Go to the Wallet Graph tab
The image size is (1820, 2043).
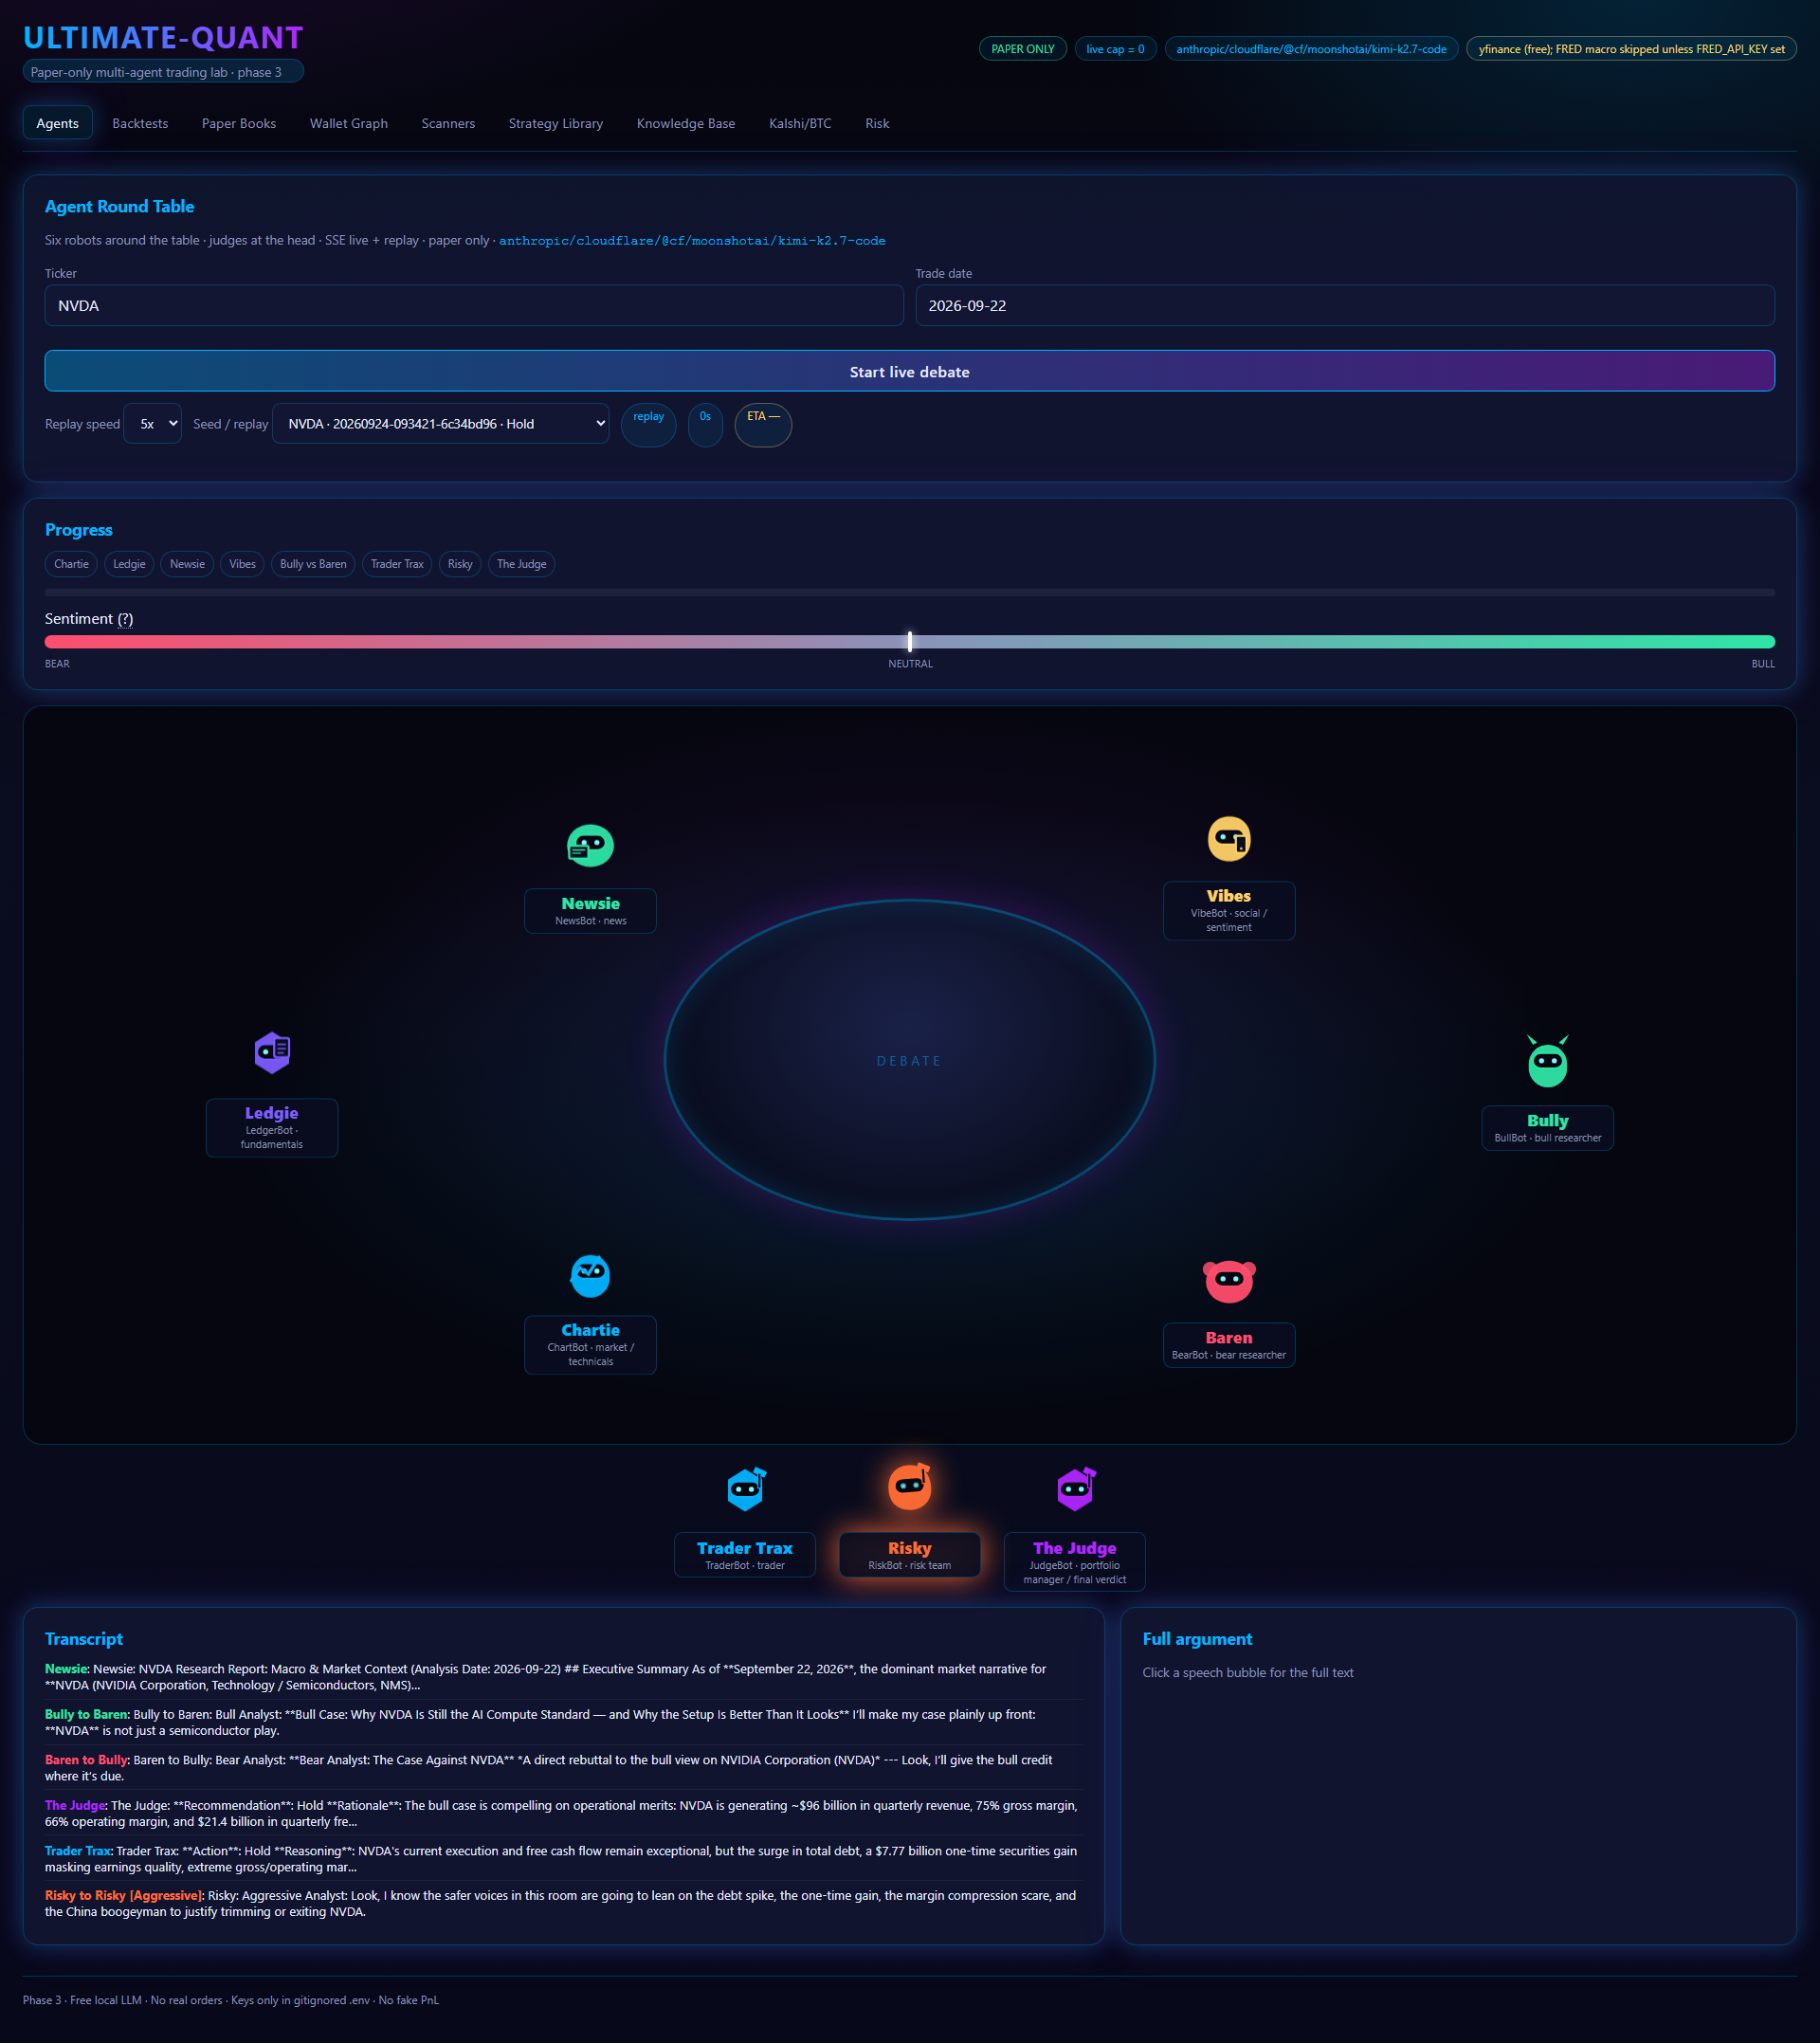348,123
